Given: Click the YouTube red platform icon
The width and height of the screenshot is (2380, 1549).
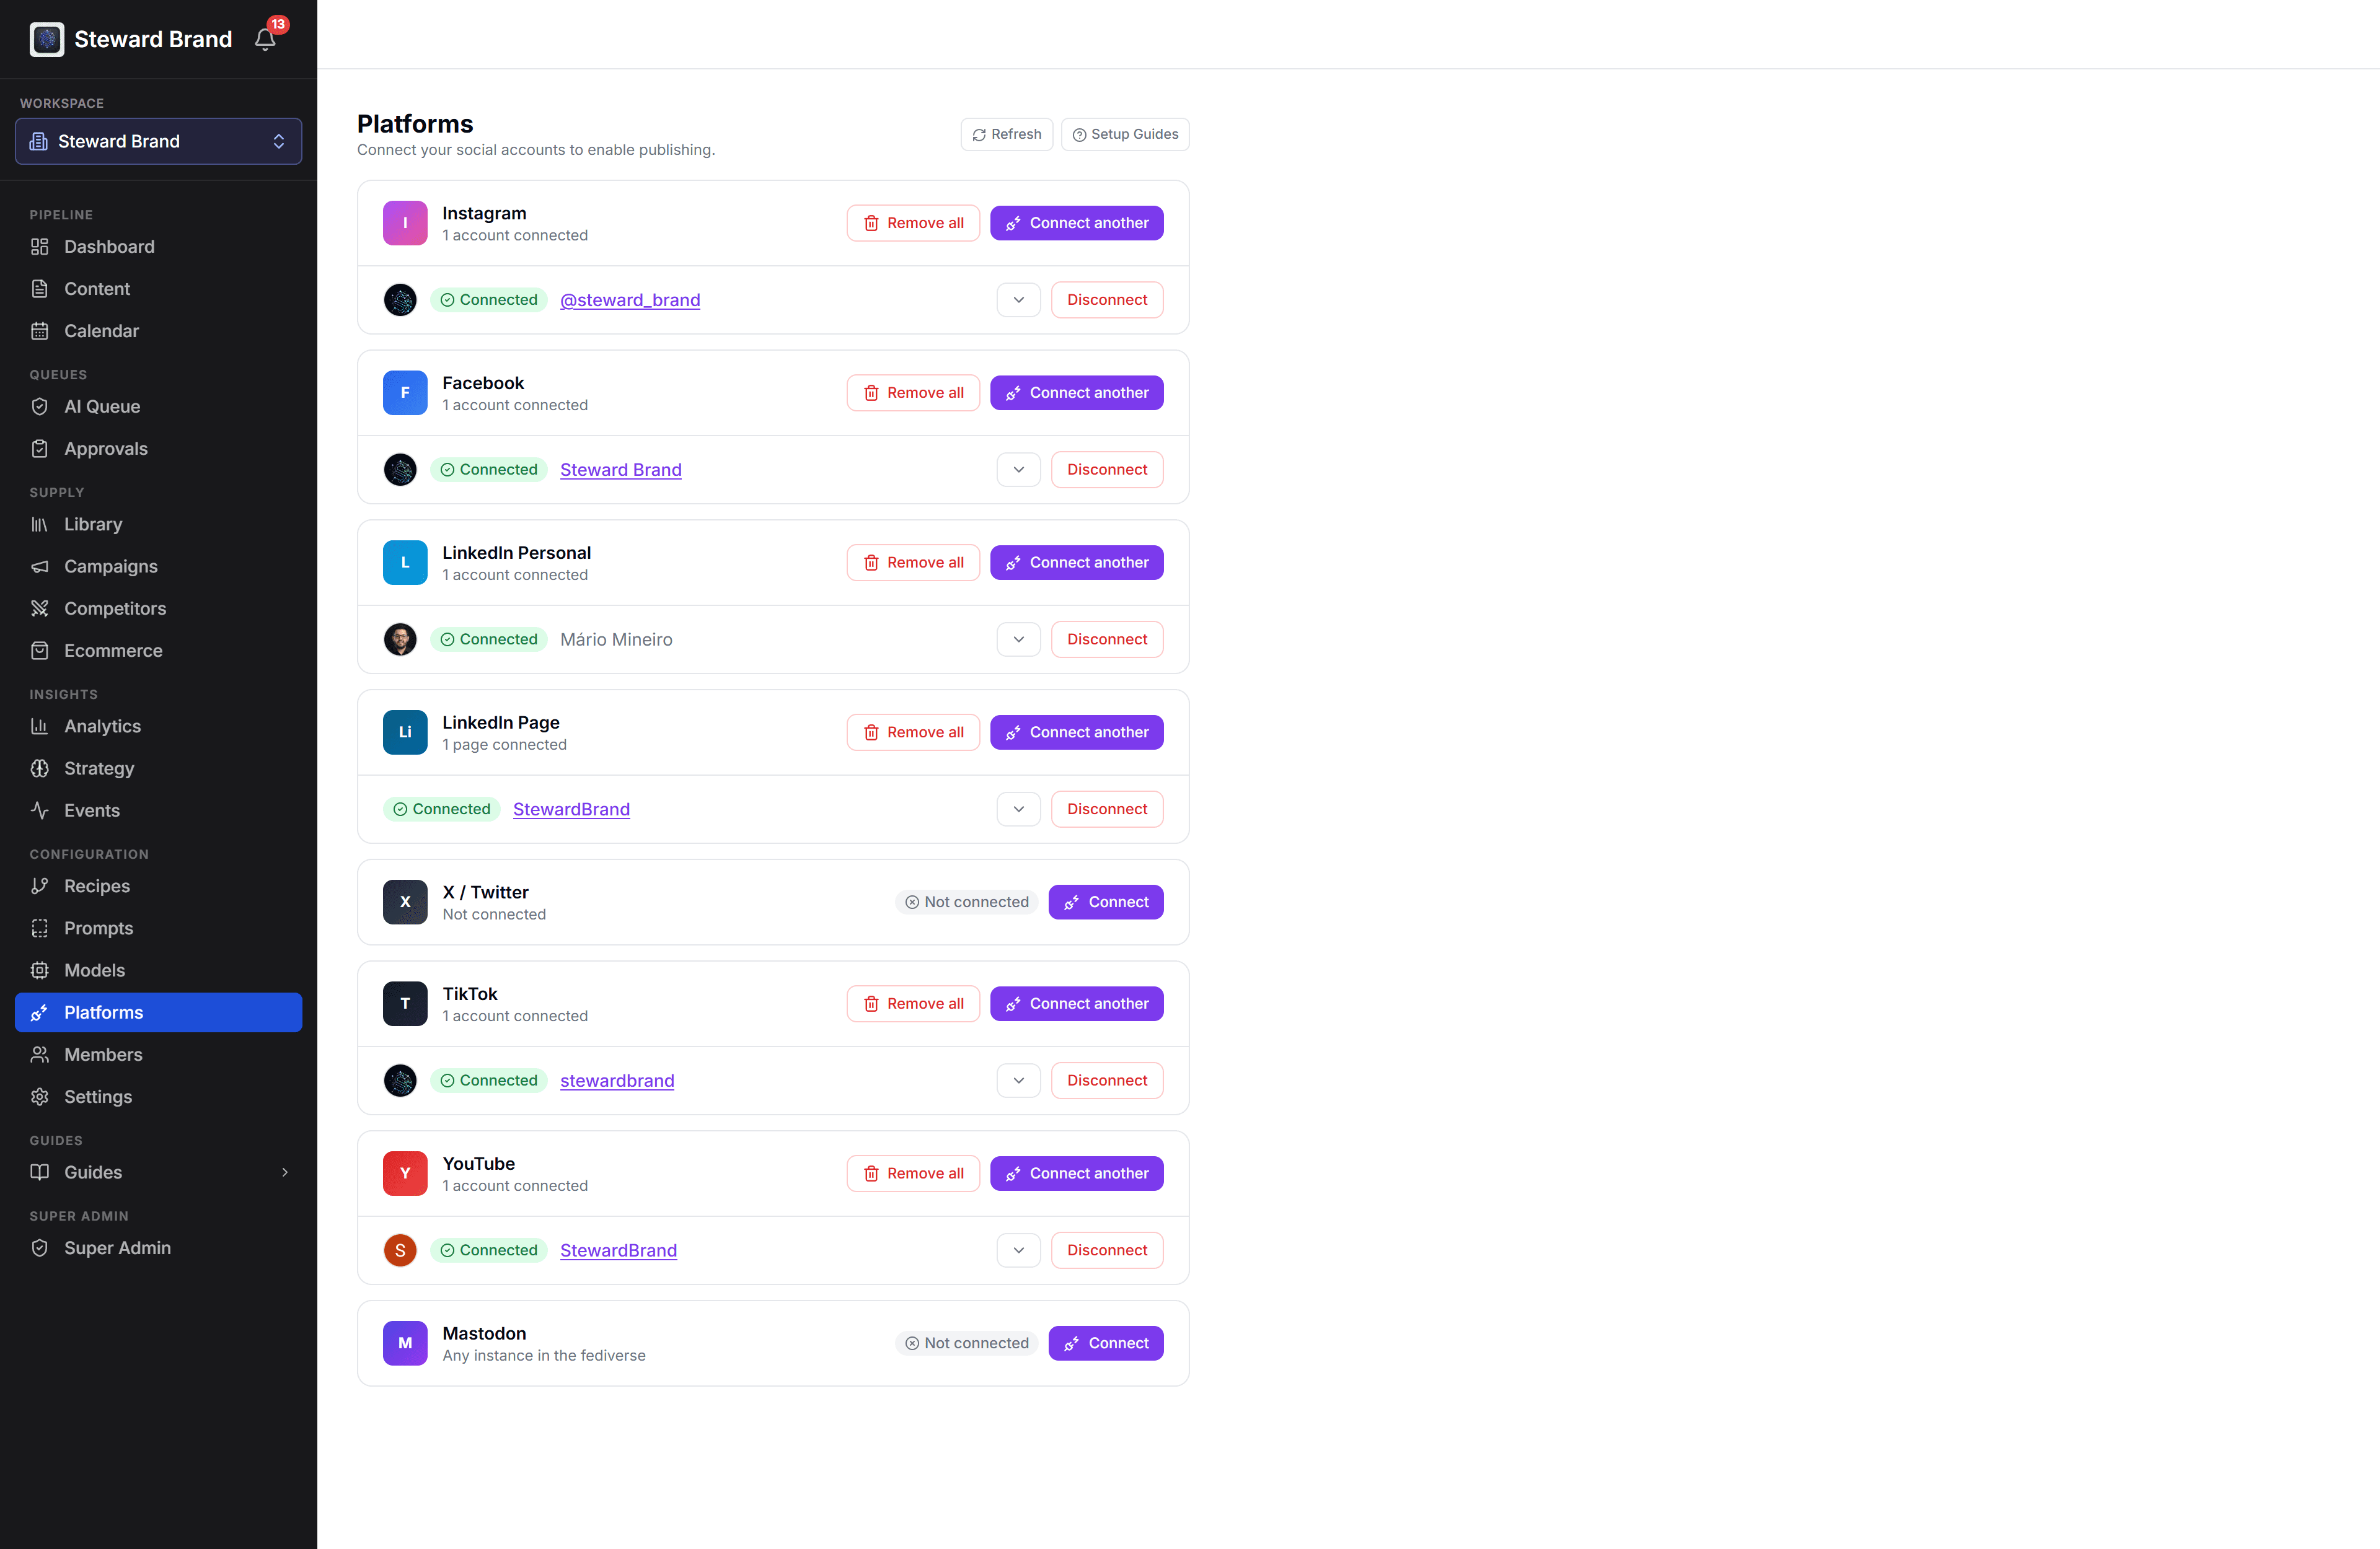Looking at the screenshot, I should click(405, 1173).
